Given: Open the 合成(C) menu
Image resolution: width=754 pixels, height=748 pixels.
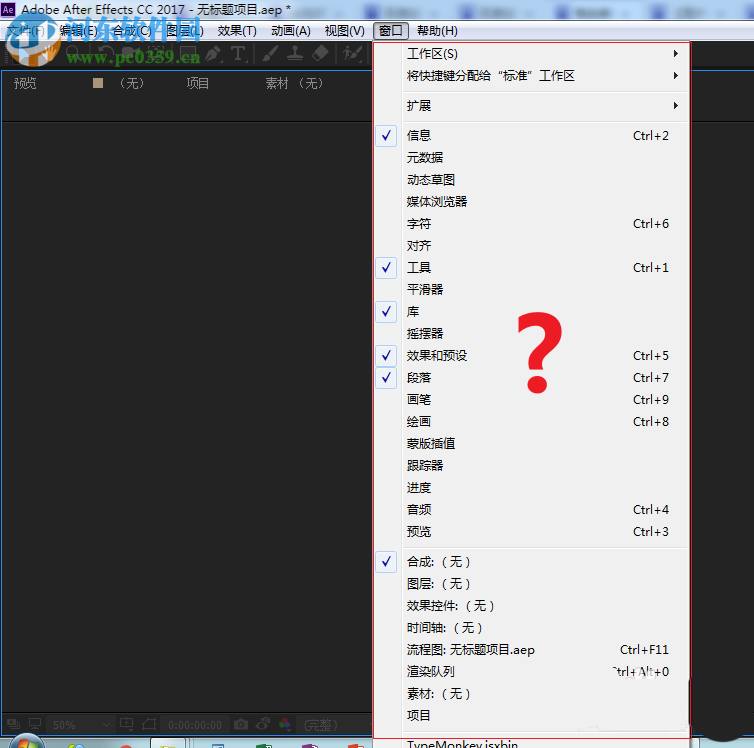Looking at the screenshot, I should [x=132, y=31].
